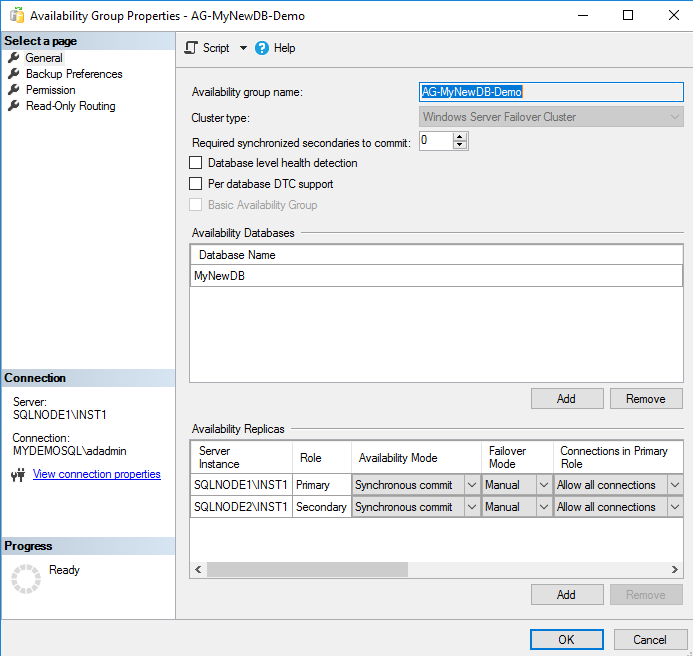Click the wrench icon beside Backup Preferences
This screenshot has height=656, width=693.
coord(14,73)
